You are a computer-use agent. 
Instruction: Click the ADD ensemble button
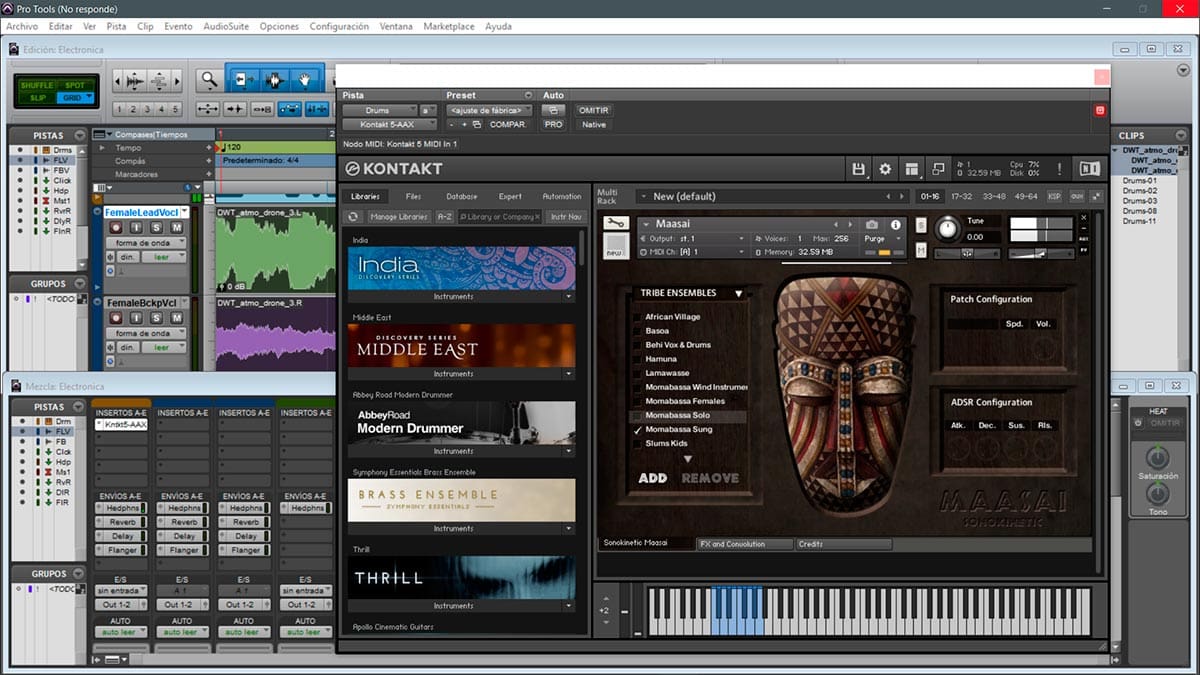(x=653, y=478)
